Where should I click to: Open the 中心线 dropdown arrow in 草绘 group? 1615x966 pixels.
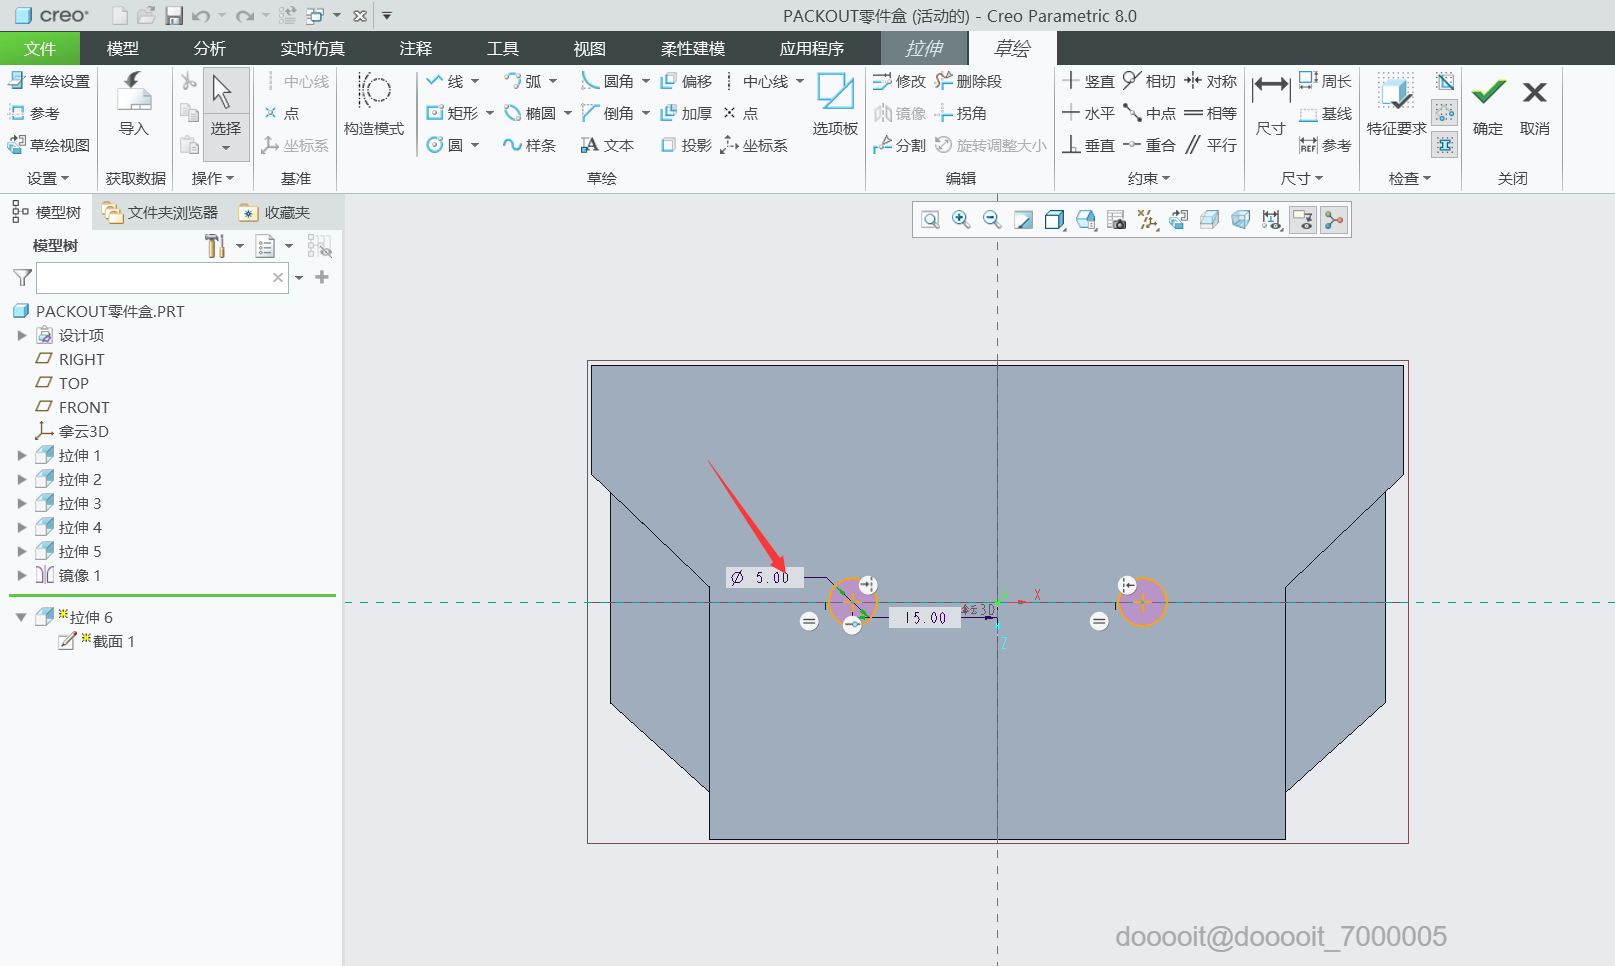tap(800, 81)
